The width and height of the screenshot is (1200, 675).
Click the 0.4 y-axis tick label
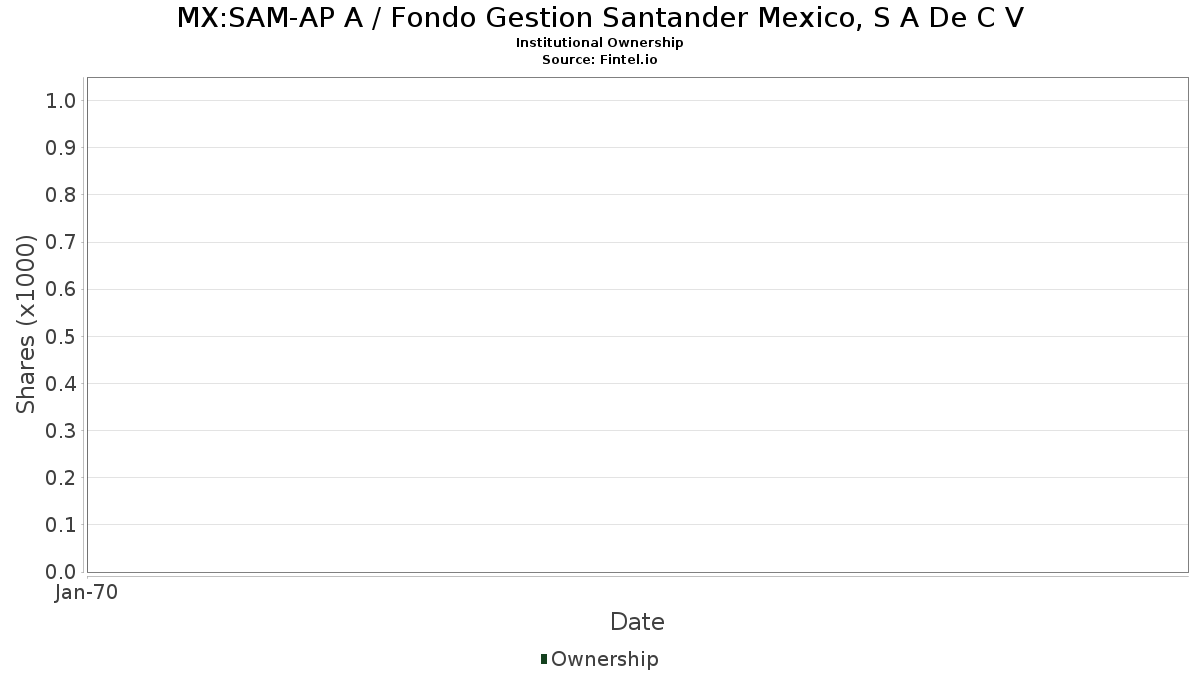(62, 383)
